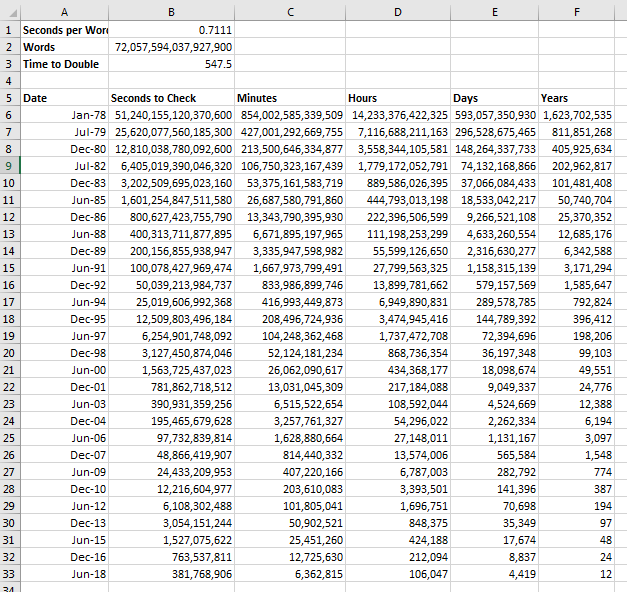This screenshot has width=627, height=592.
Task: Click the Time to Double value 547.5
Action: click(x=171, y=64)
